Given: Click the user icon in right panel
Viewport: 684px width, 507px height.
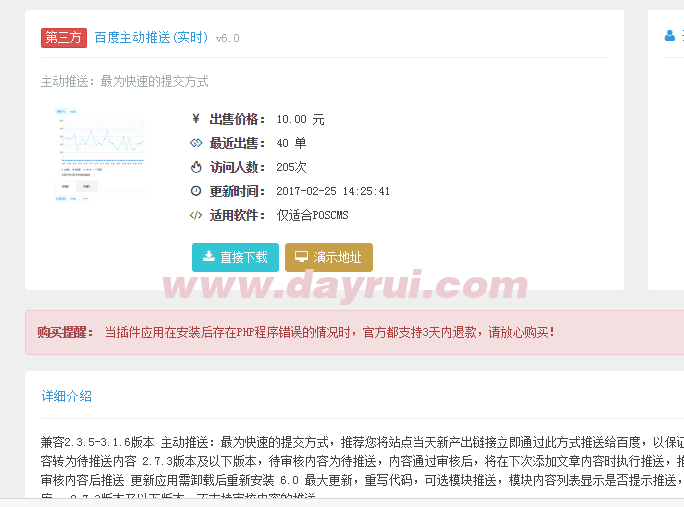Looking at the screenshot, I should click(670, 36).
